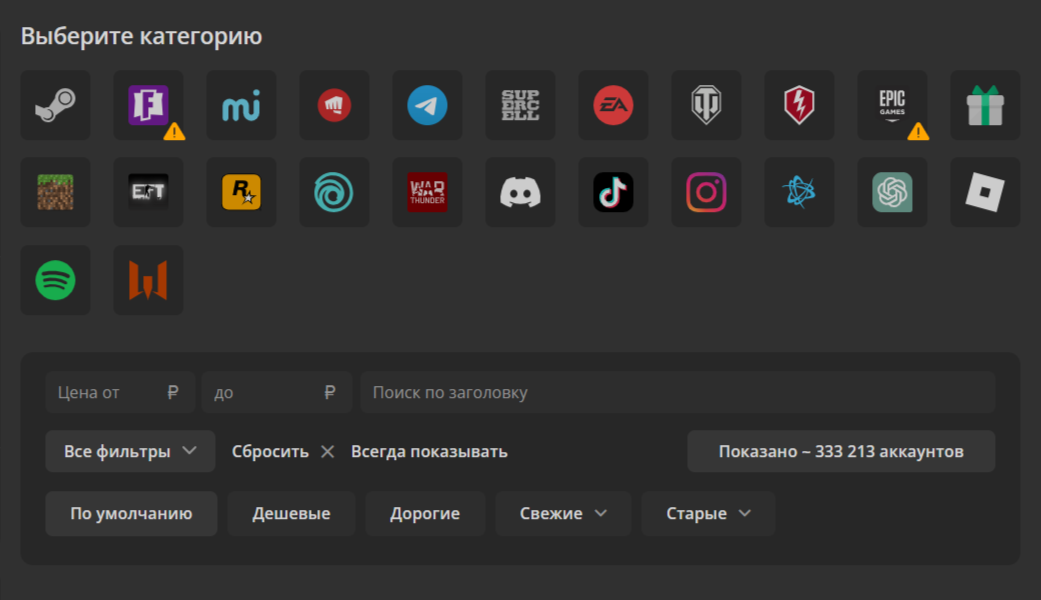Choose the Supercell category icon

[x=520, y=105]
